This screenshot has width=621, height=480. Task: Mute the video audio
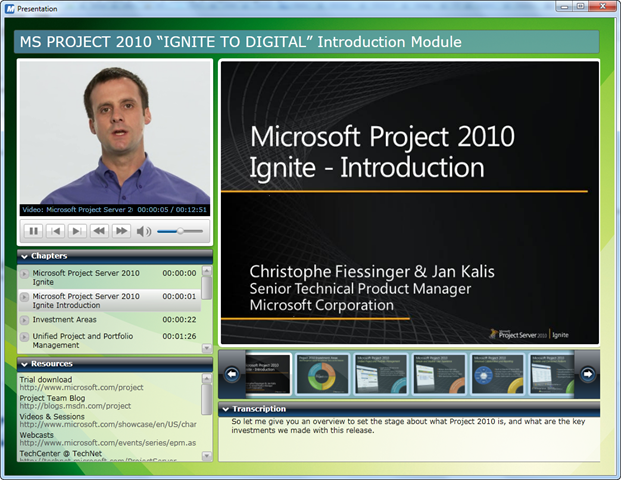tap(144, 231)
